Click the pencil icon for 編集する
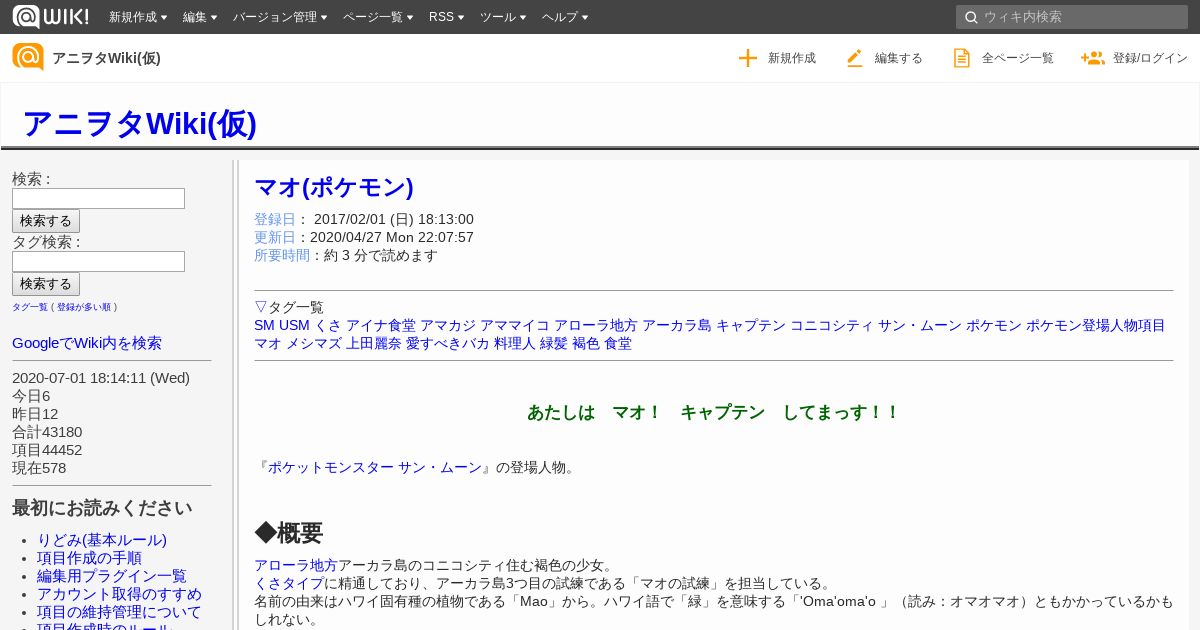Screen dimensions: 1200x630 854,58
